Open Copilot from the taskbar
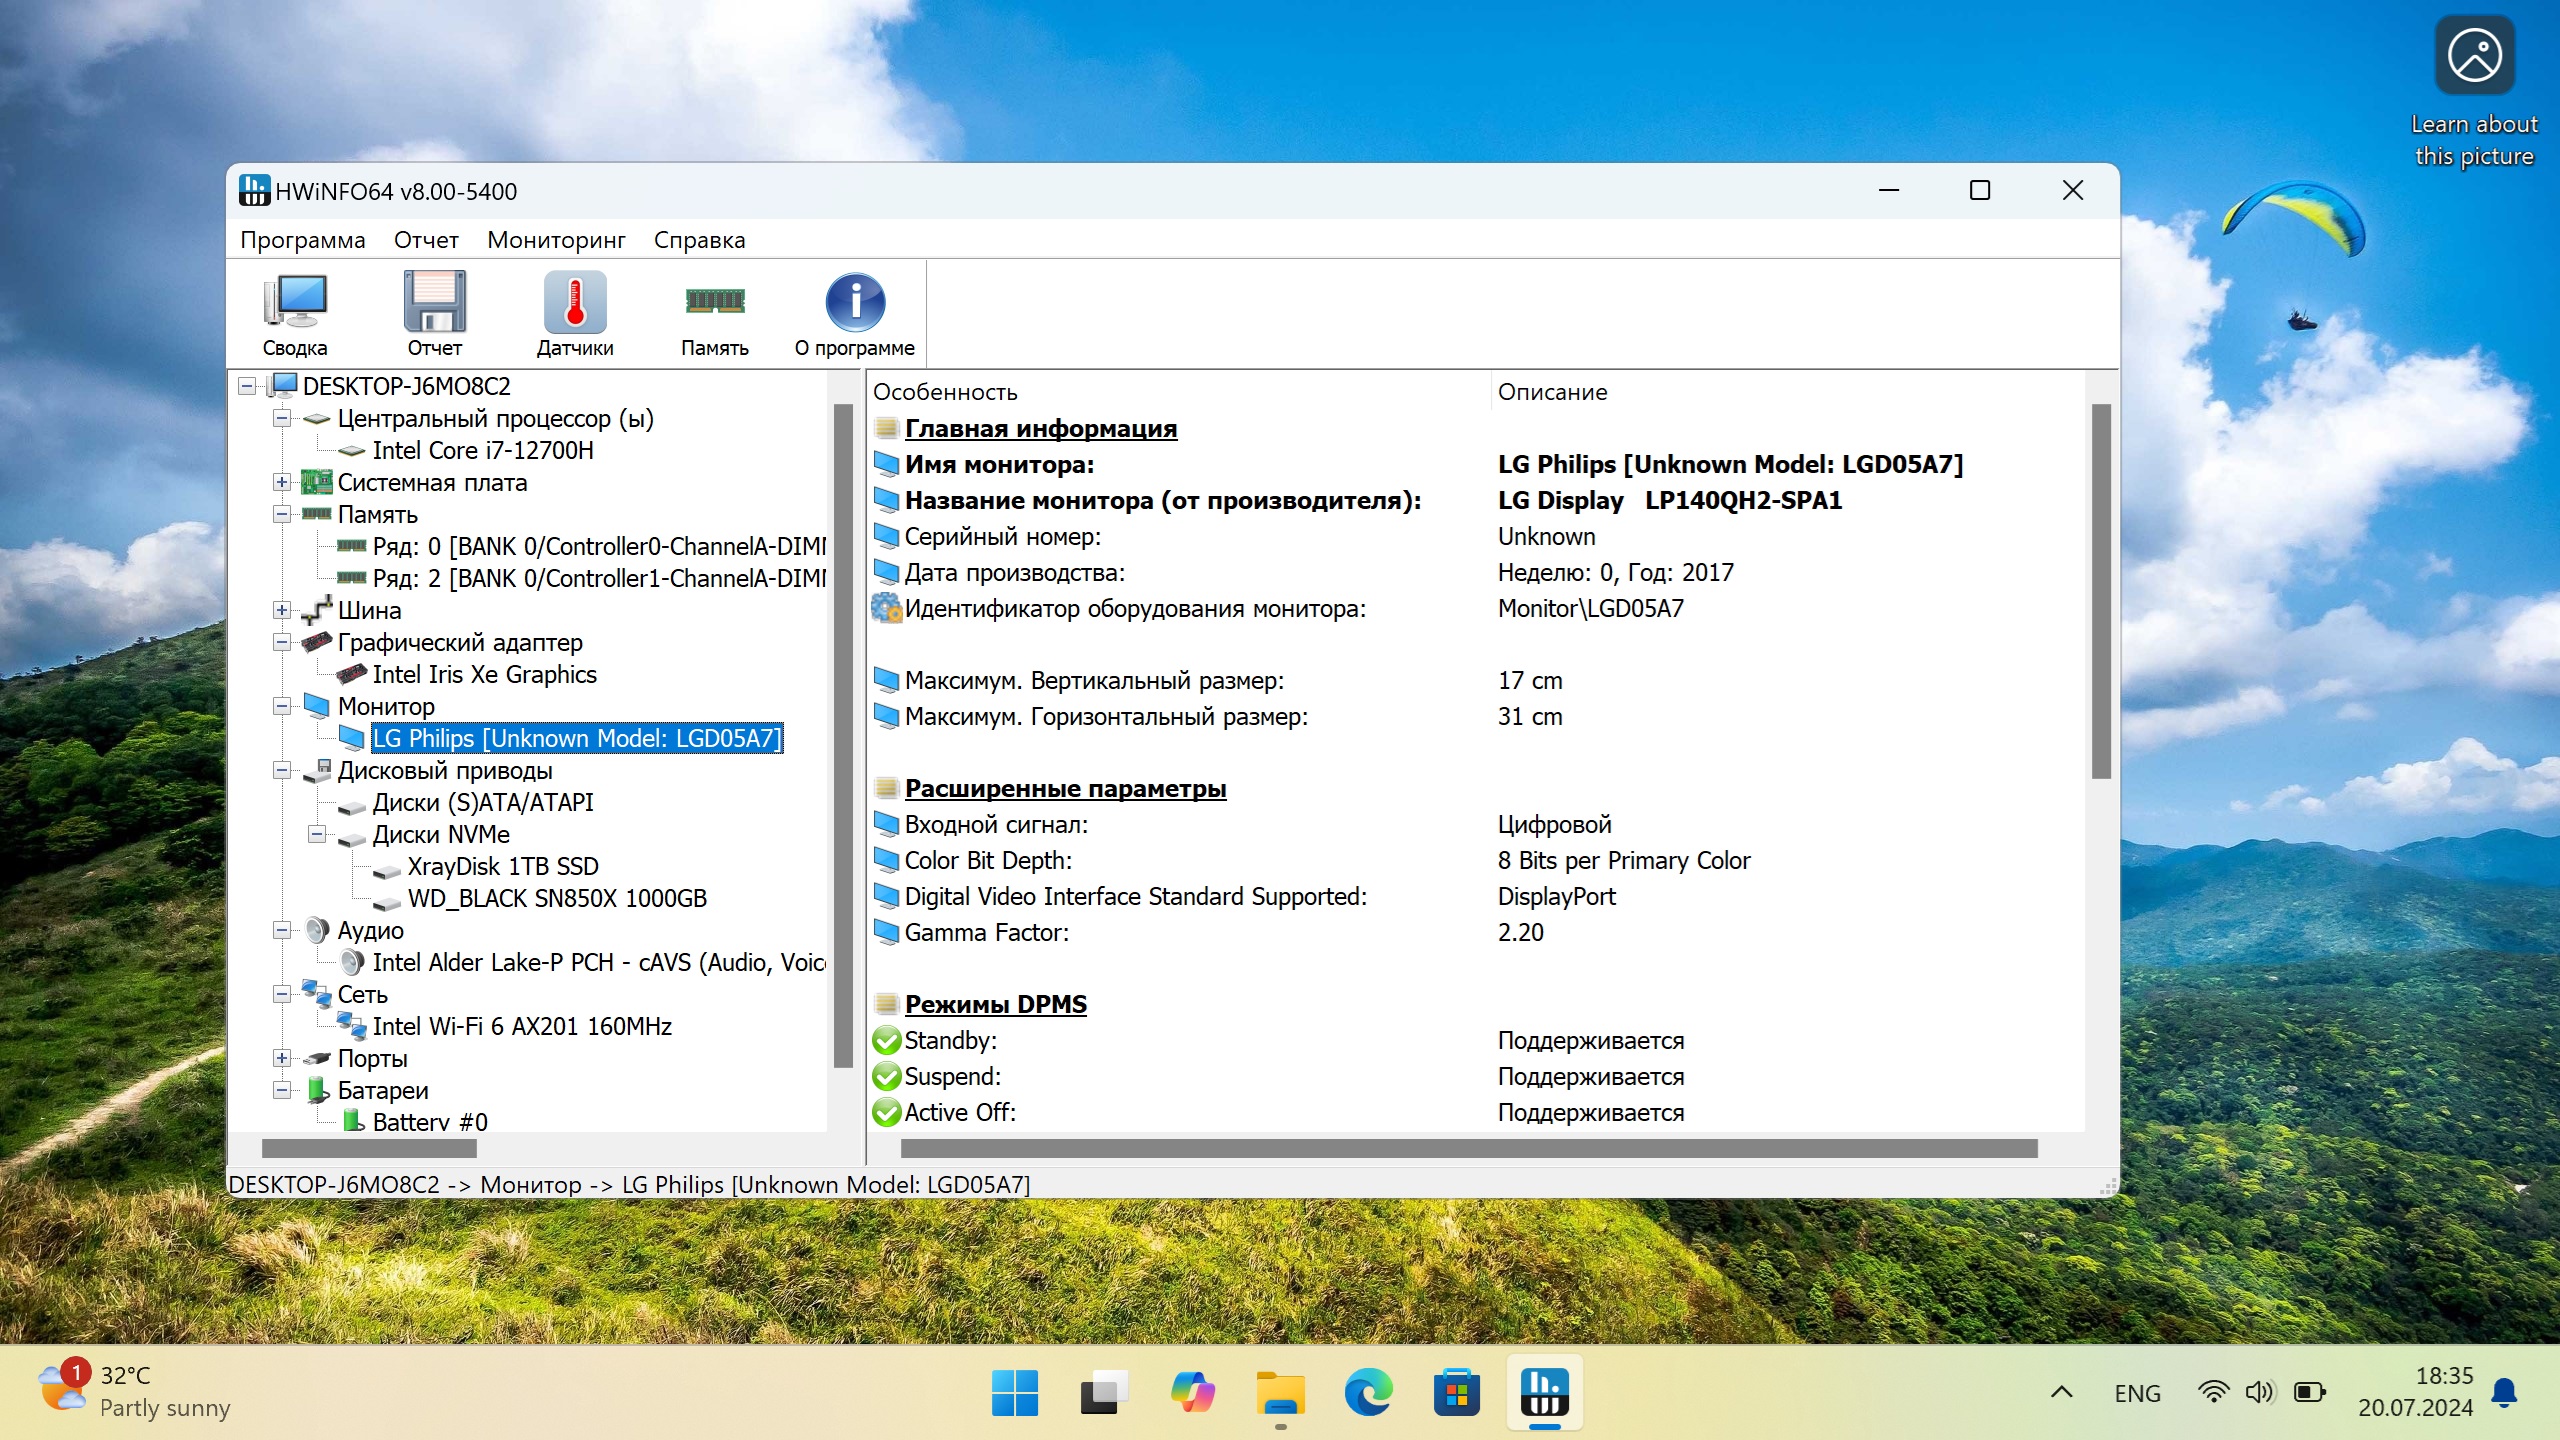The width and height of the screenshot is (2560, 1440). (1192, 1393)
